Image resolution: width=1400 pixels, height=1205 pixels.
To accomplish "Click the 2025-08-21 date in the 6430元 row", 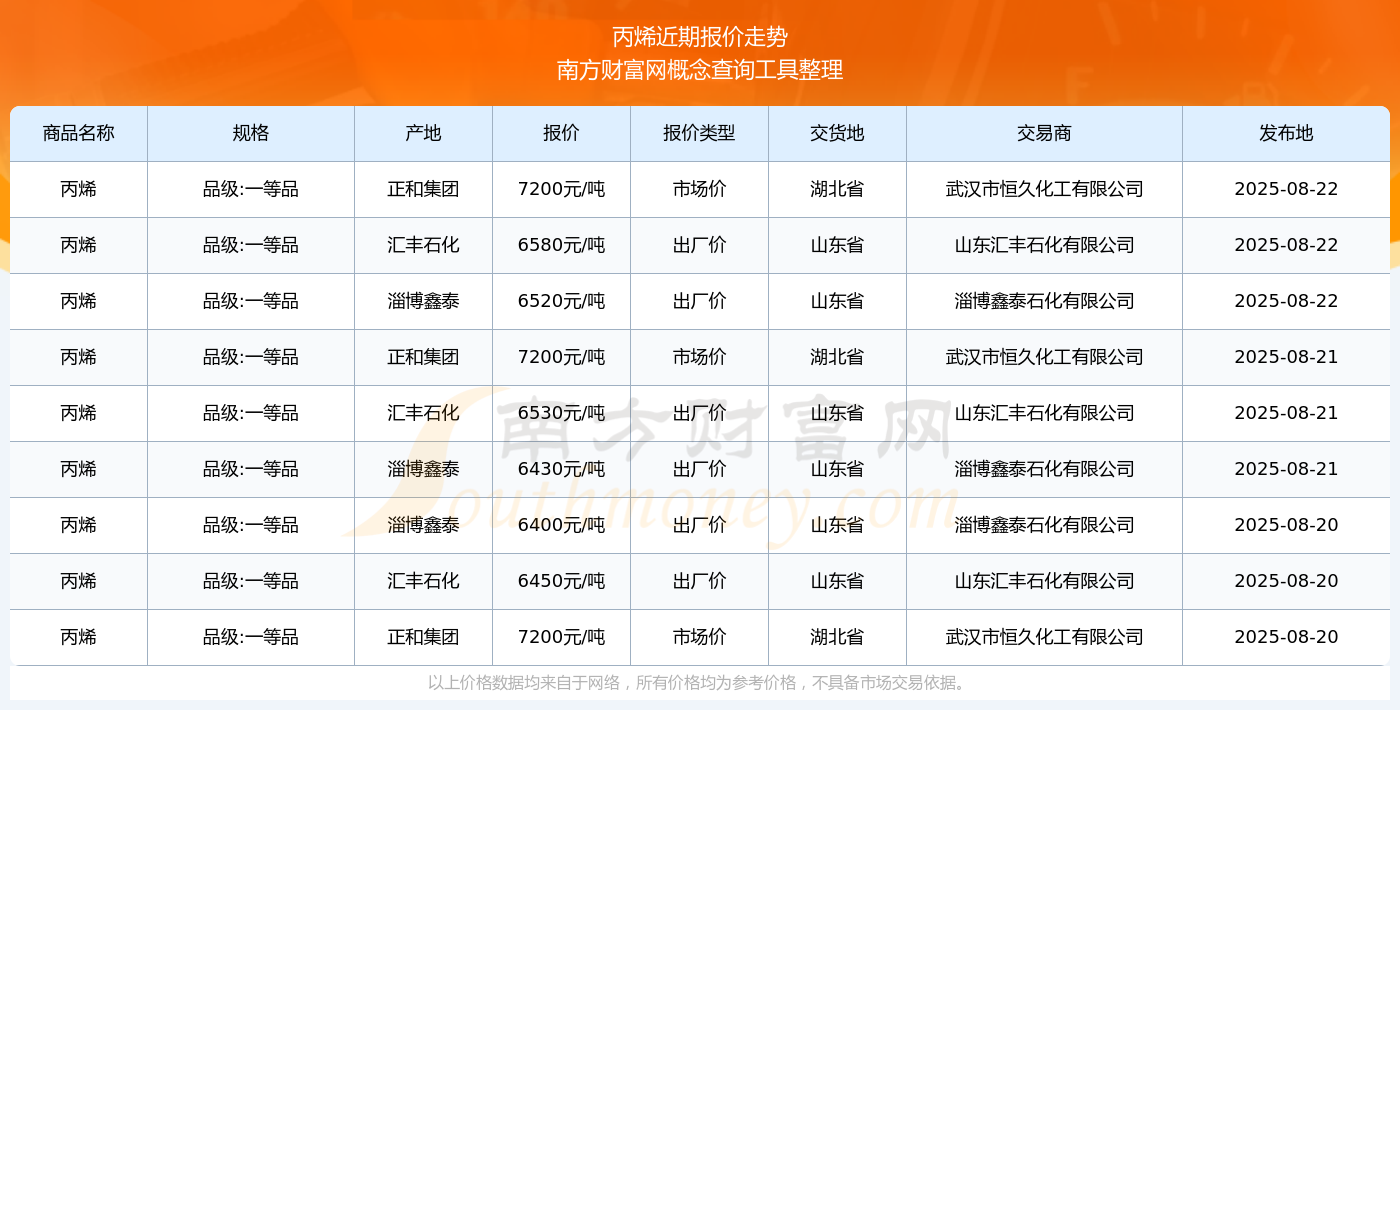I will (1286, 469).
